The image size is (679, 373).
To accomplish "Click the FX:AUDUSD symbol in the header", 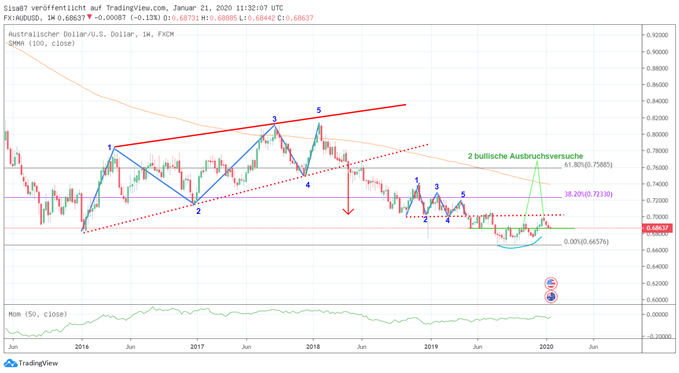I will point(23,18).
